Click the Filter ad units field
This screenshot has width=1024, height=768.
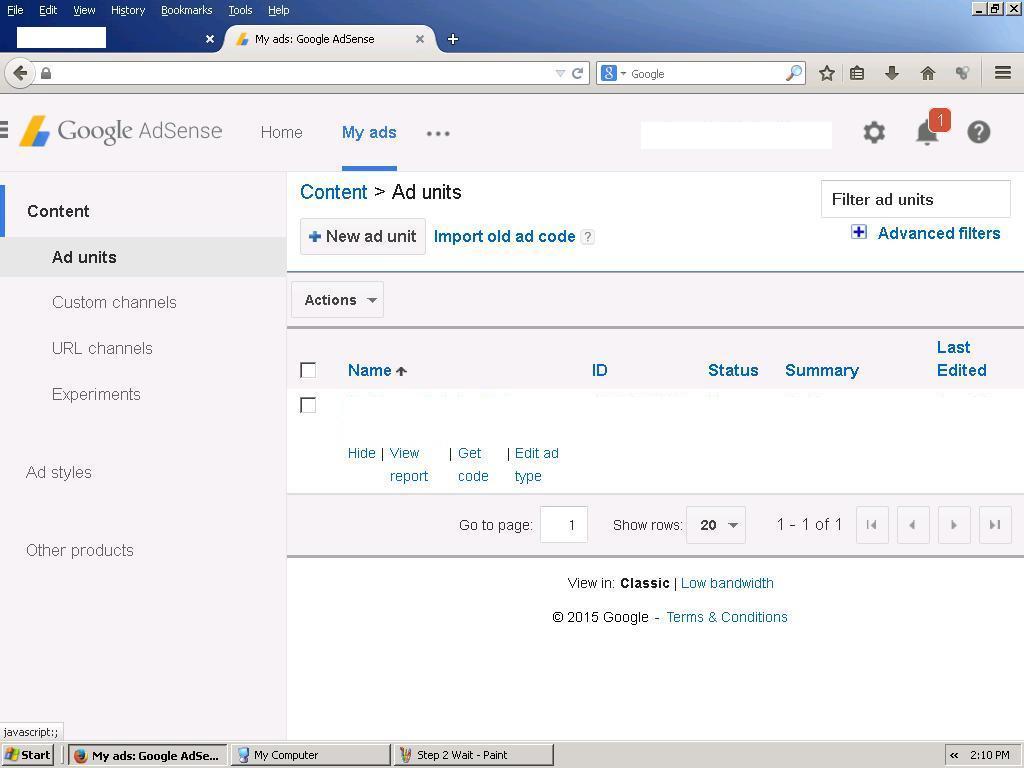pyautogui.click(x=916, y=199)
